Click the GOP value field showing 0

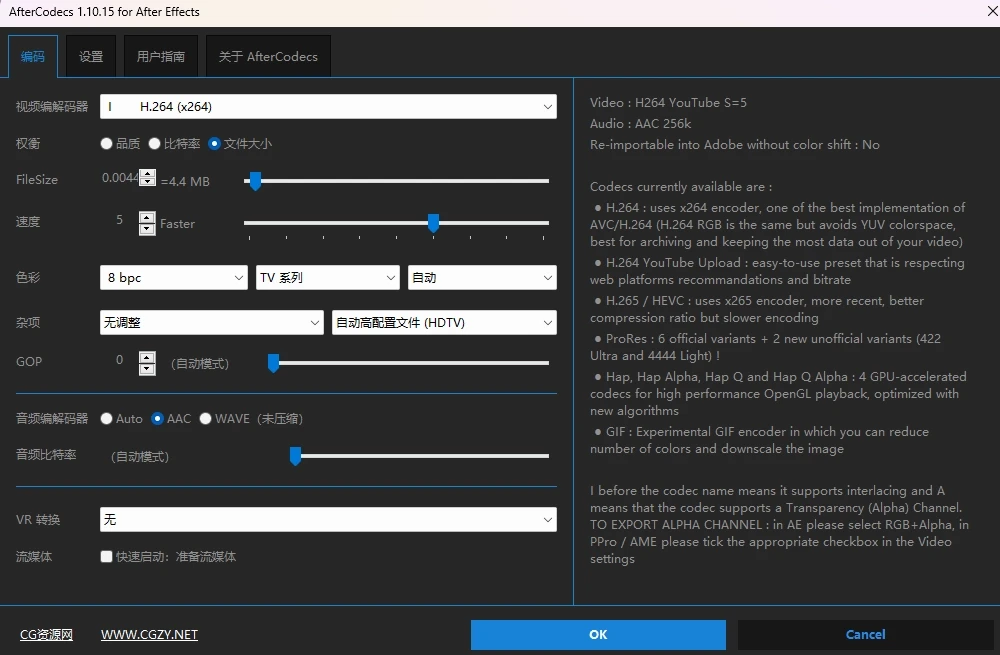(119, 360)
